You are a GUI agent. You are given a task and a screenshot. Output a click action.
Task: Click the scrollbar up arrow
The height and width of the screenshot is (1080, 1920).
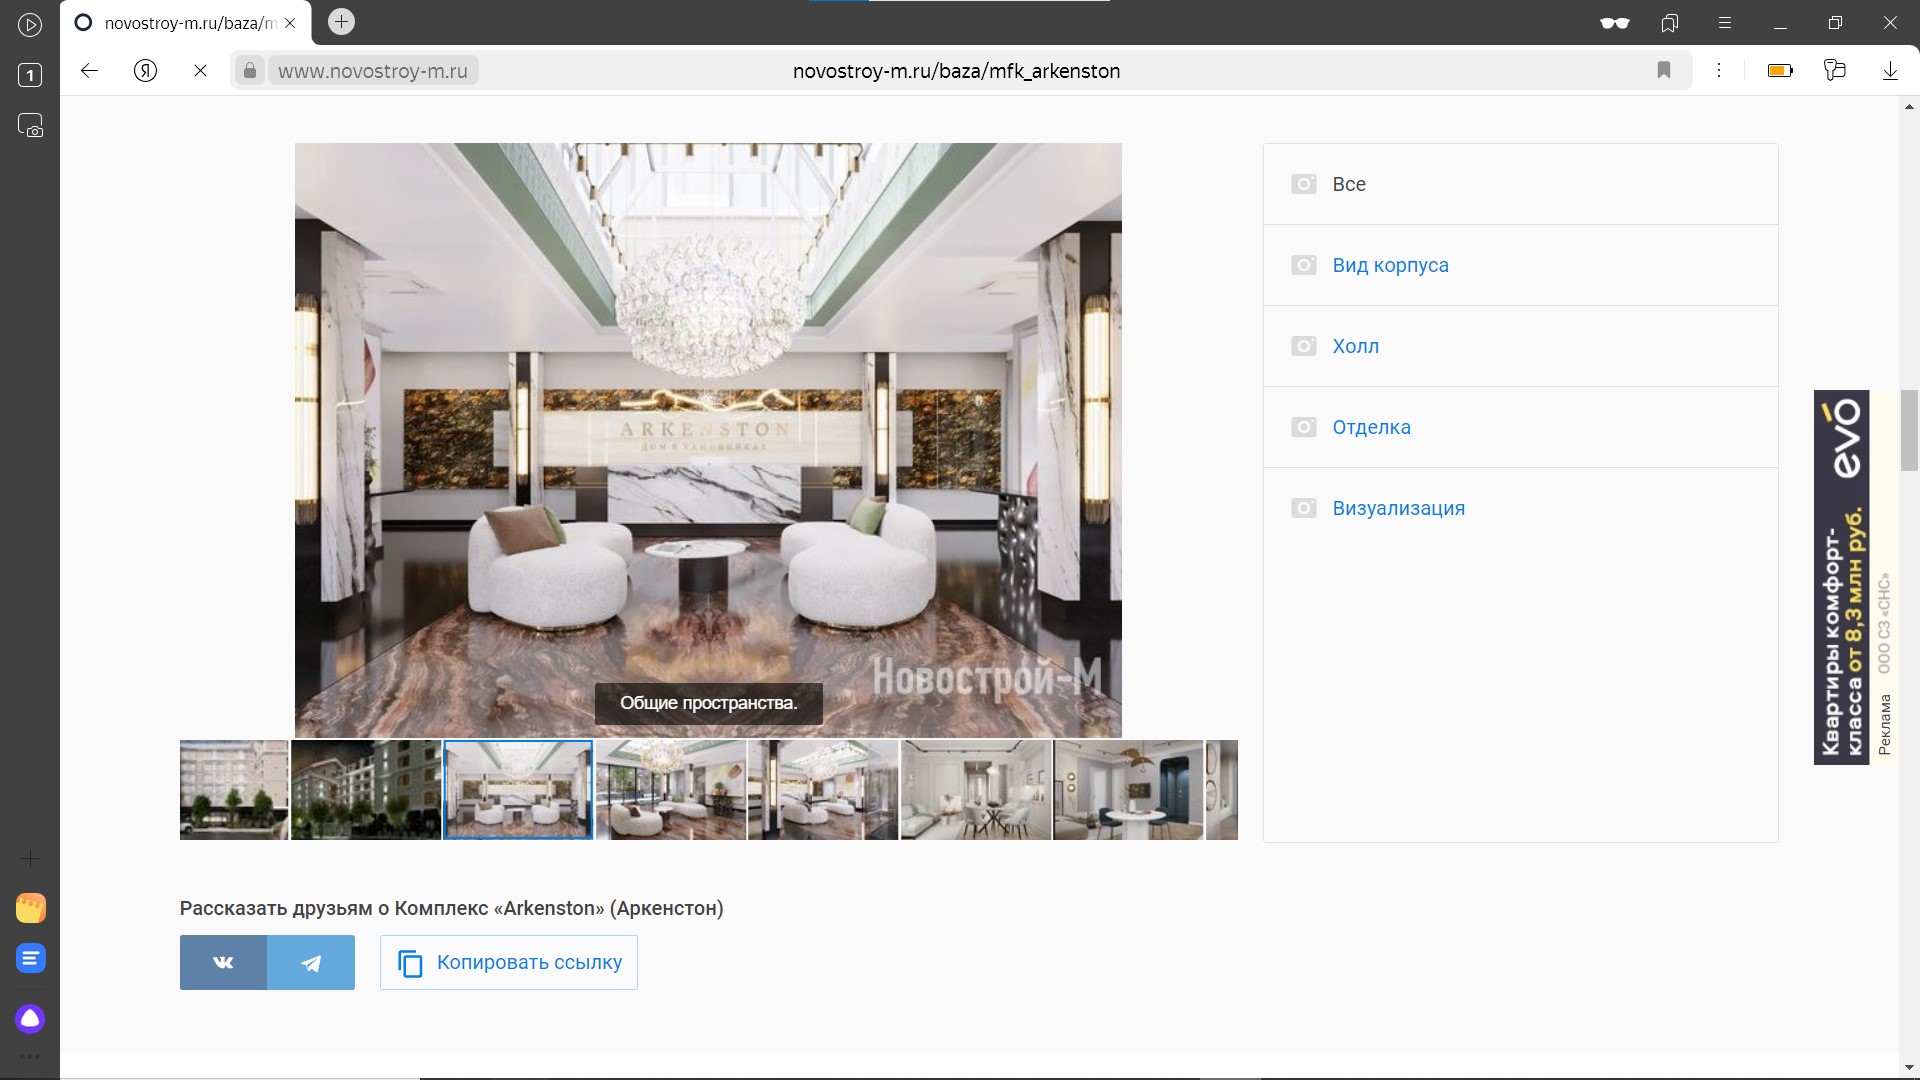[1909, 106]
